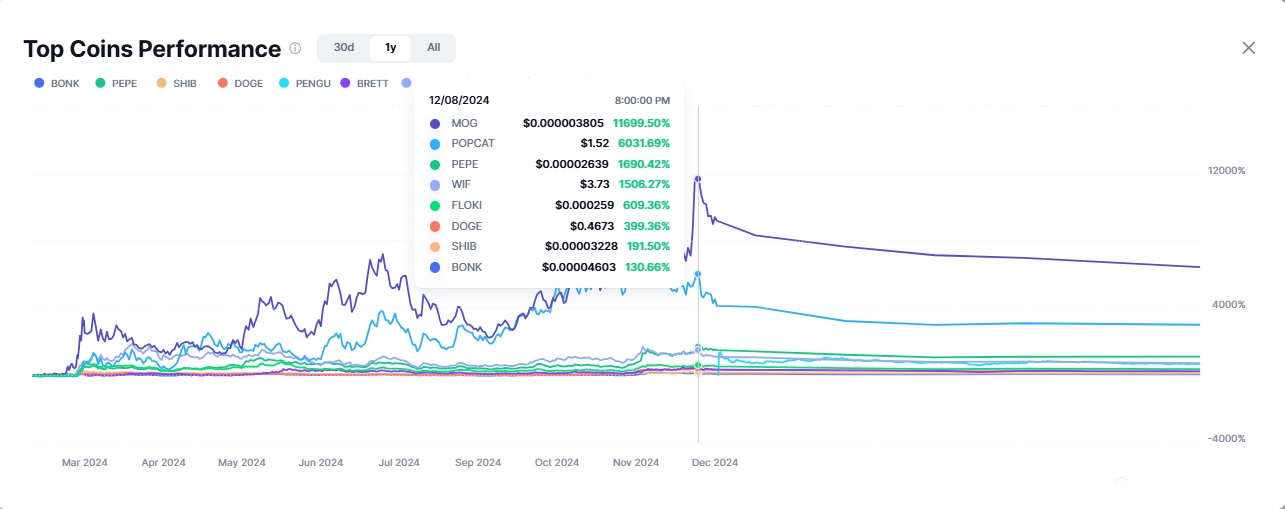The image size is (1285, 509).
Task: Toggle the PENGU legend entry
Action: (x=303, y=83)
